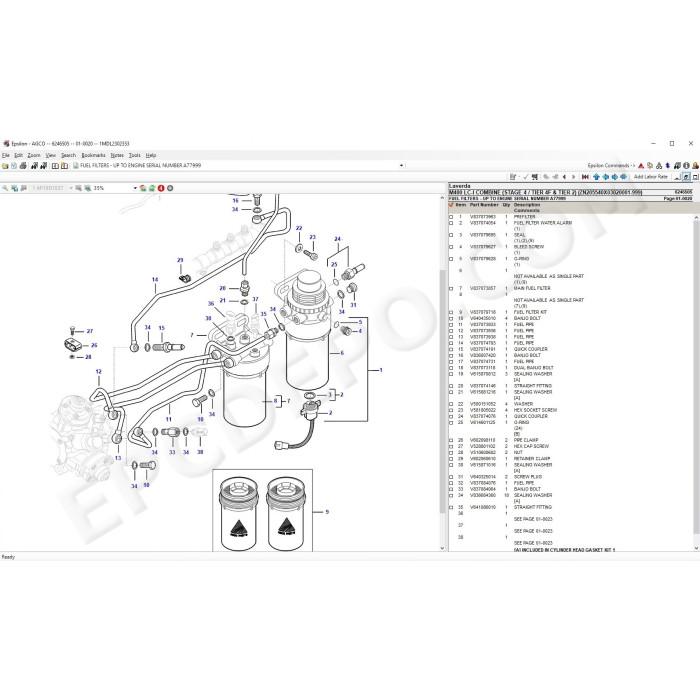Viewport: 700px width, 700px height.
Task: Click the blue up arrow navigation icon
Action: coord(596,177)
